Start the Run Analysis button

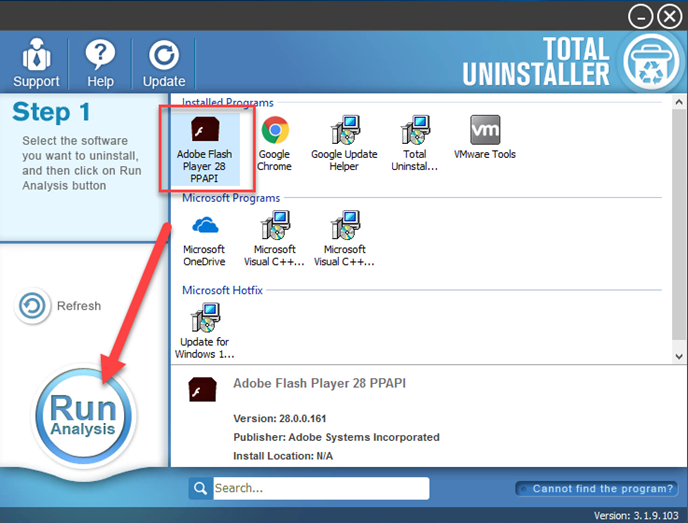coord(83,416)
